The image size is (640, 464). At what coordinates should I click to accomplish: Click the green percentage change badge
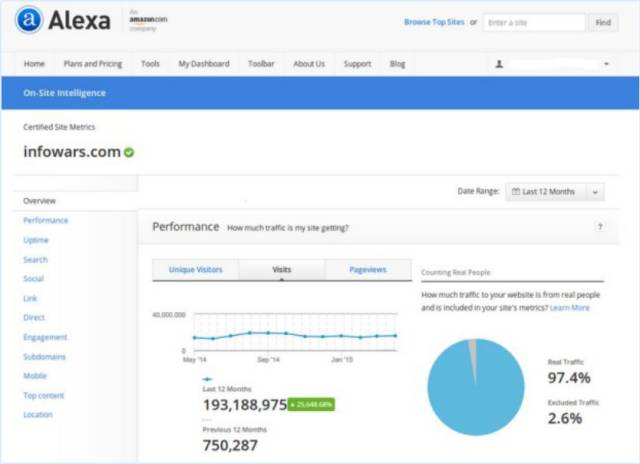[311, 404]
